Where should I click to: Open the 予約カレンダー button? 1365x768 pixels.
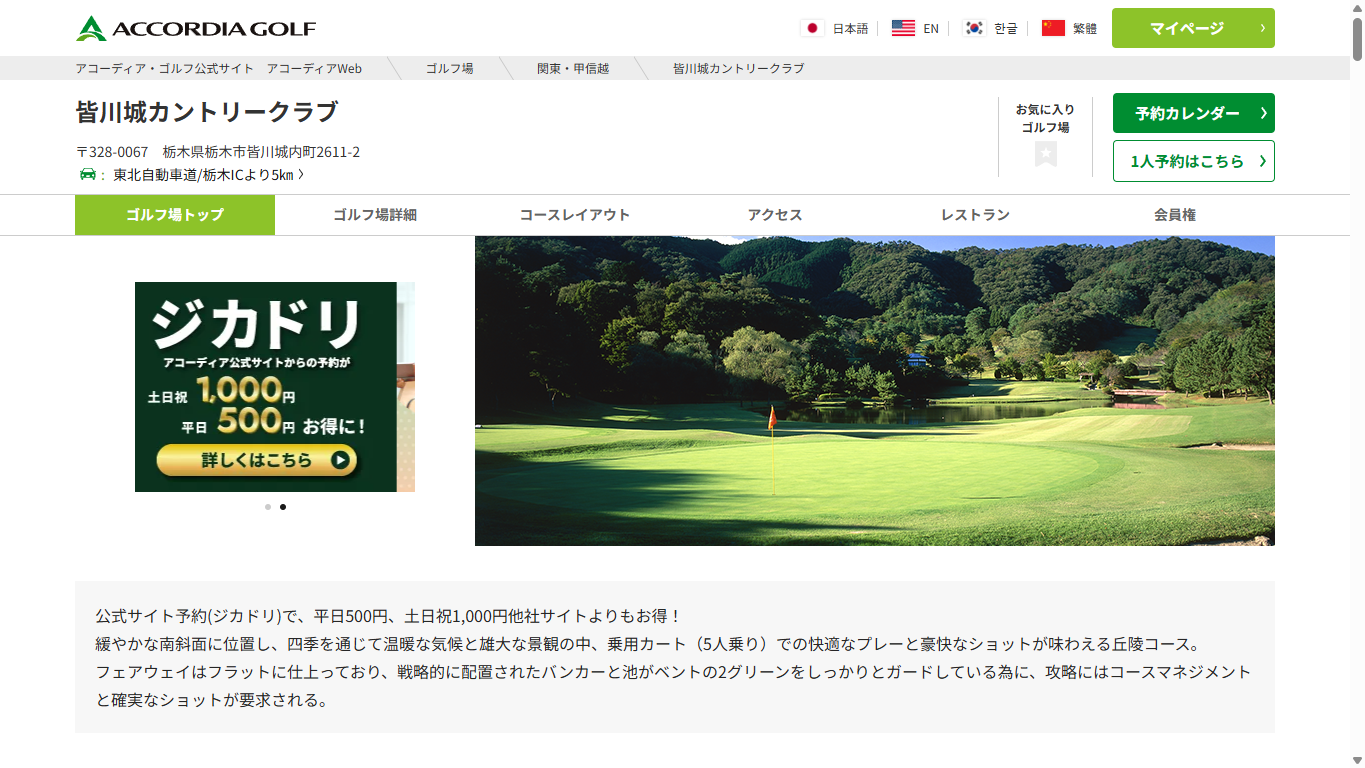pos(1194,113)
